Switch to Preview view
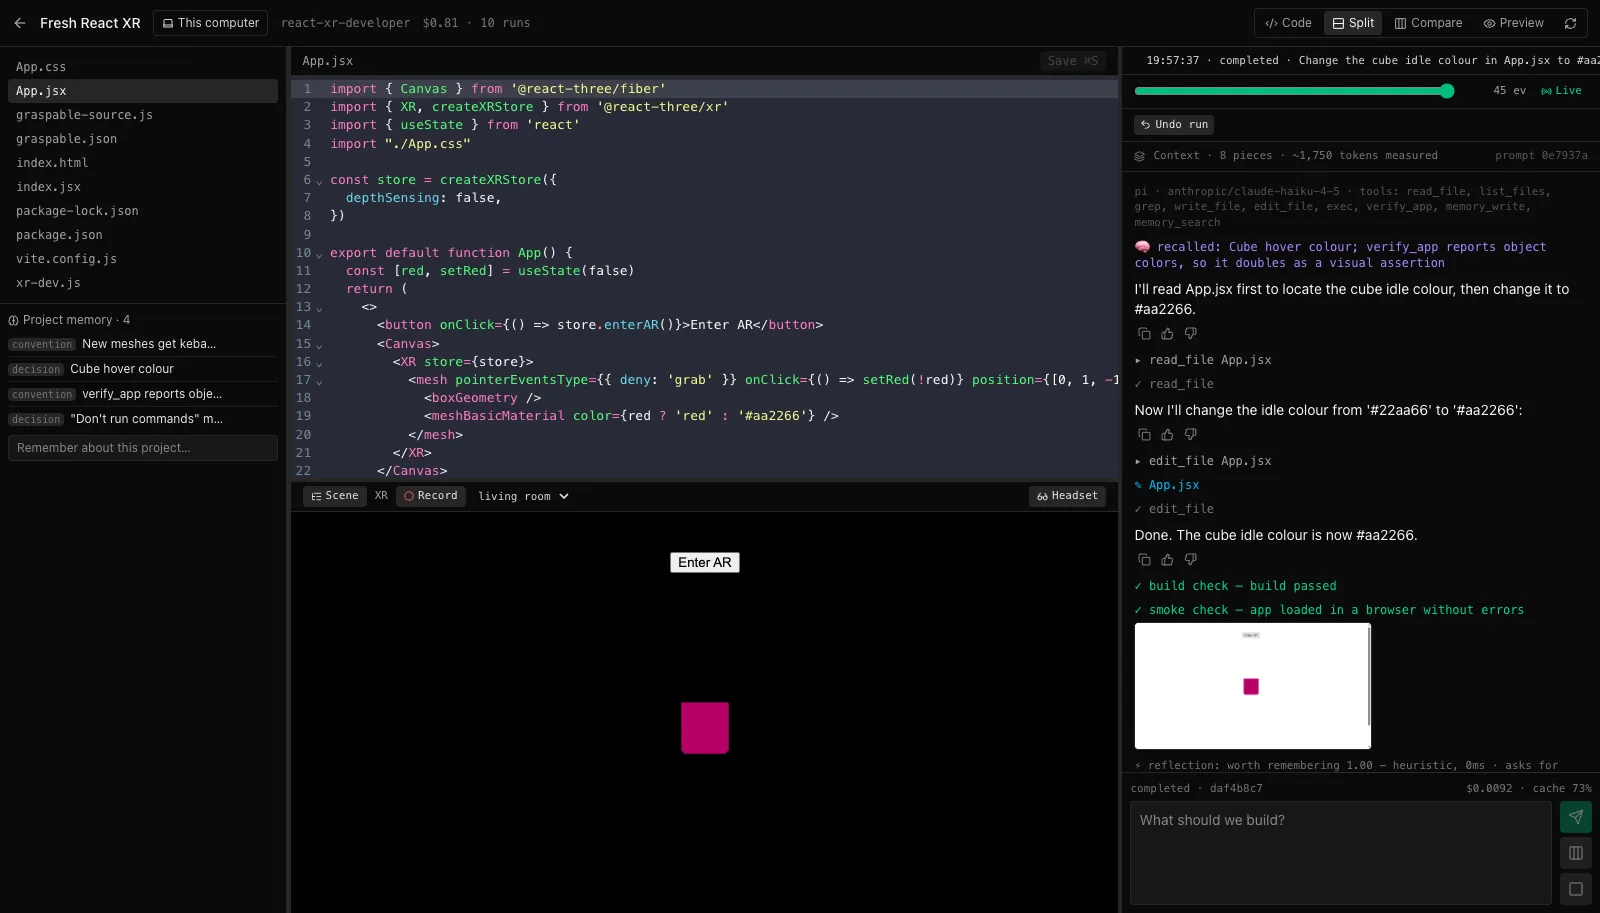 [1513, 23]
